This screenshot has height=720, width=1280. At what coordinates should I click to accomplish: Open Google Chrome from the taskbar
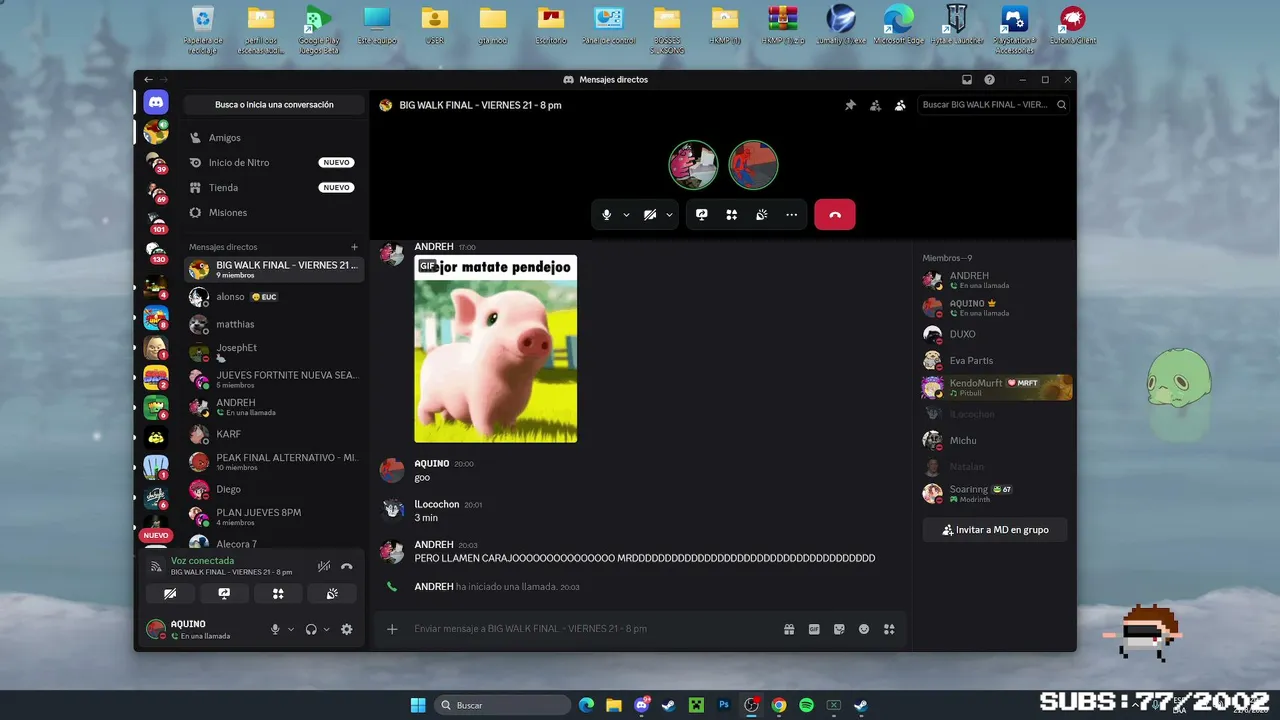point(779,705)
